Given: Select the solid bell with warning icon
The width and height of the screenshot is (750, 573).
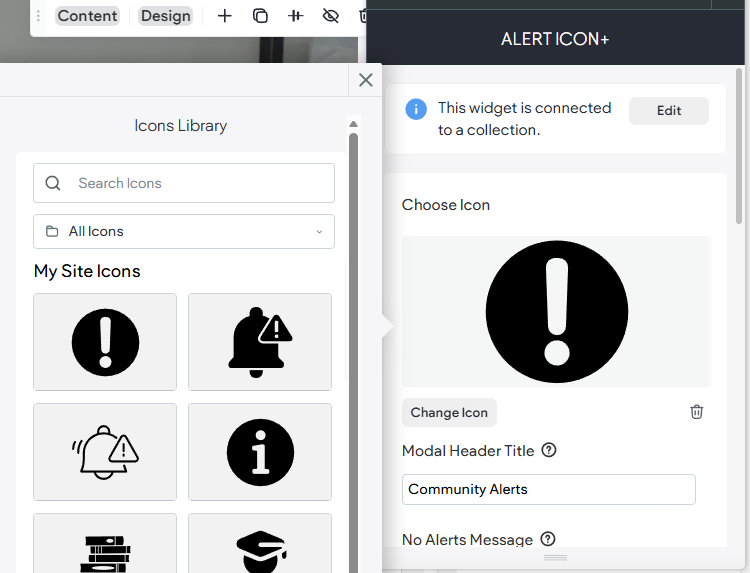Looking at the screenshot, I should tap(260, 342).
